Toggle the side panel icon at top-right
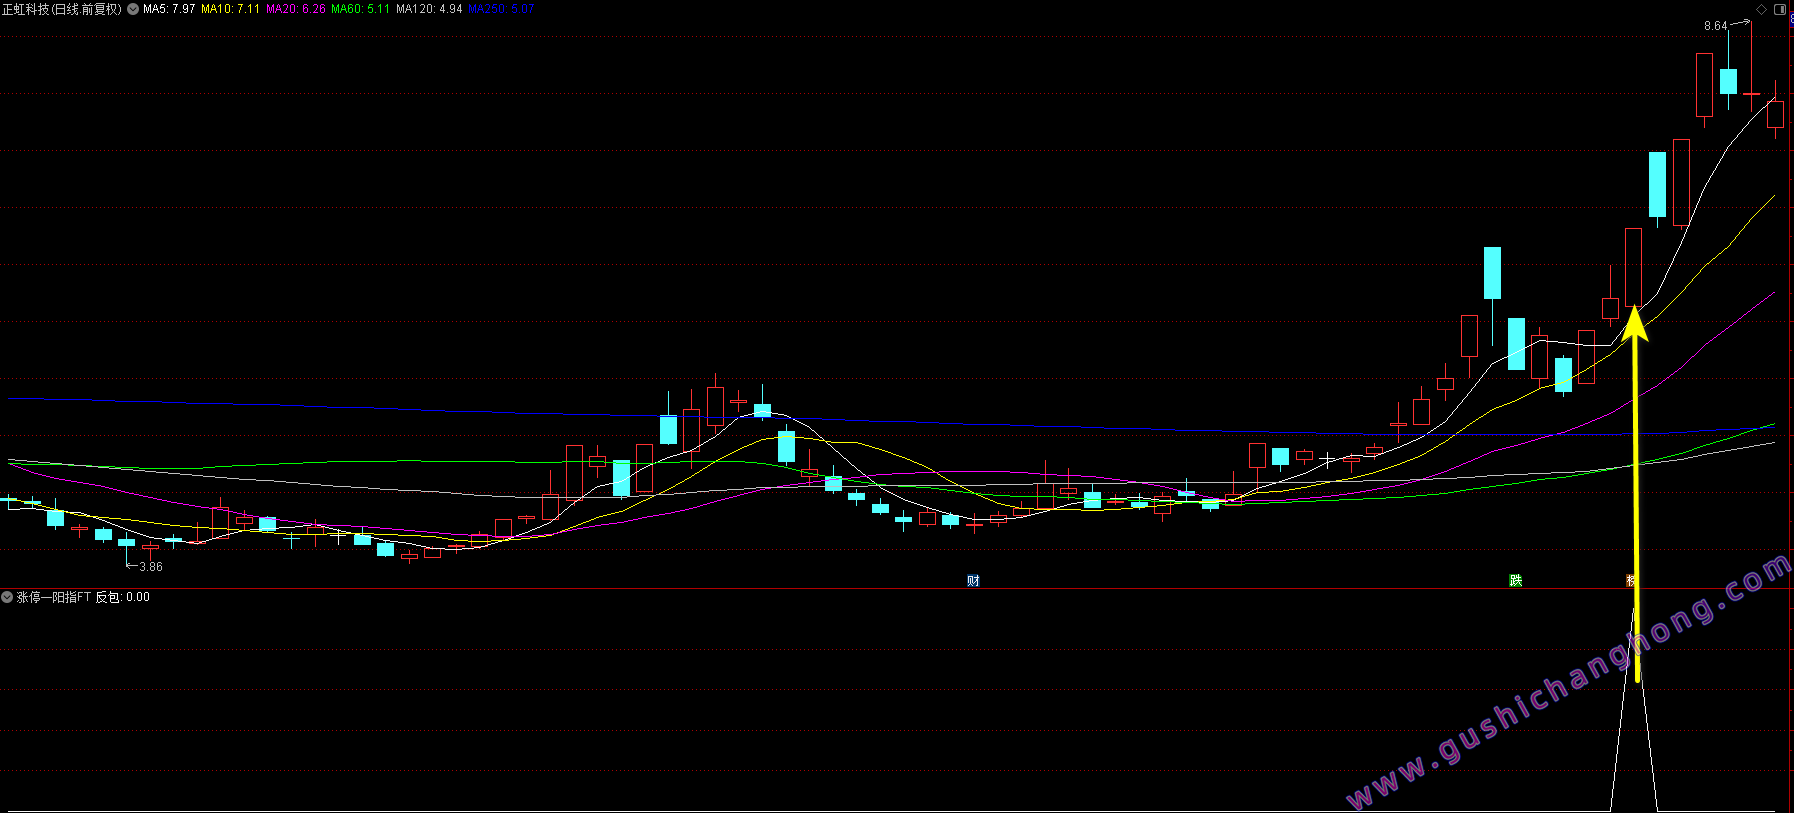 pos(1780,9)
